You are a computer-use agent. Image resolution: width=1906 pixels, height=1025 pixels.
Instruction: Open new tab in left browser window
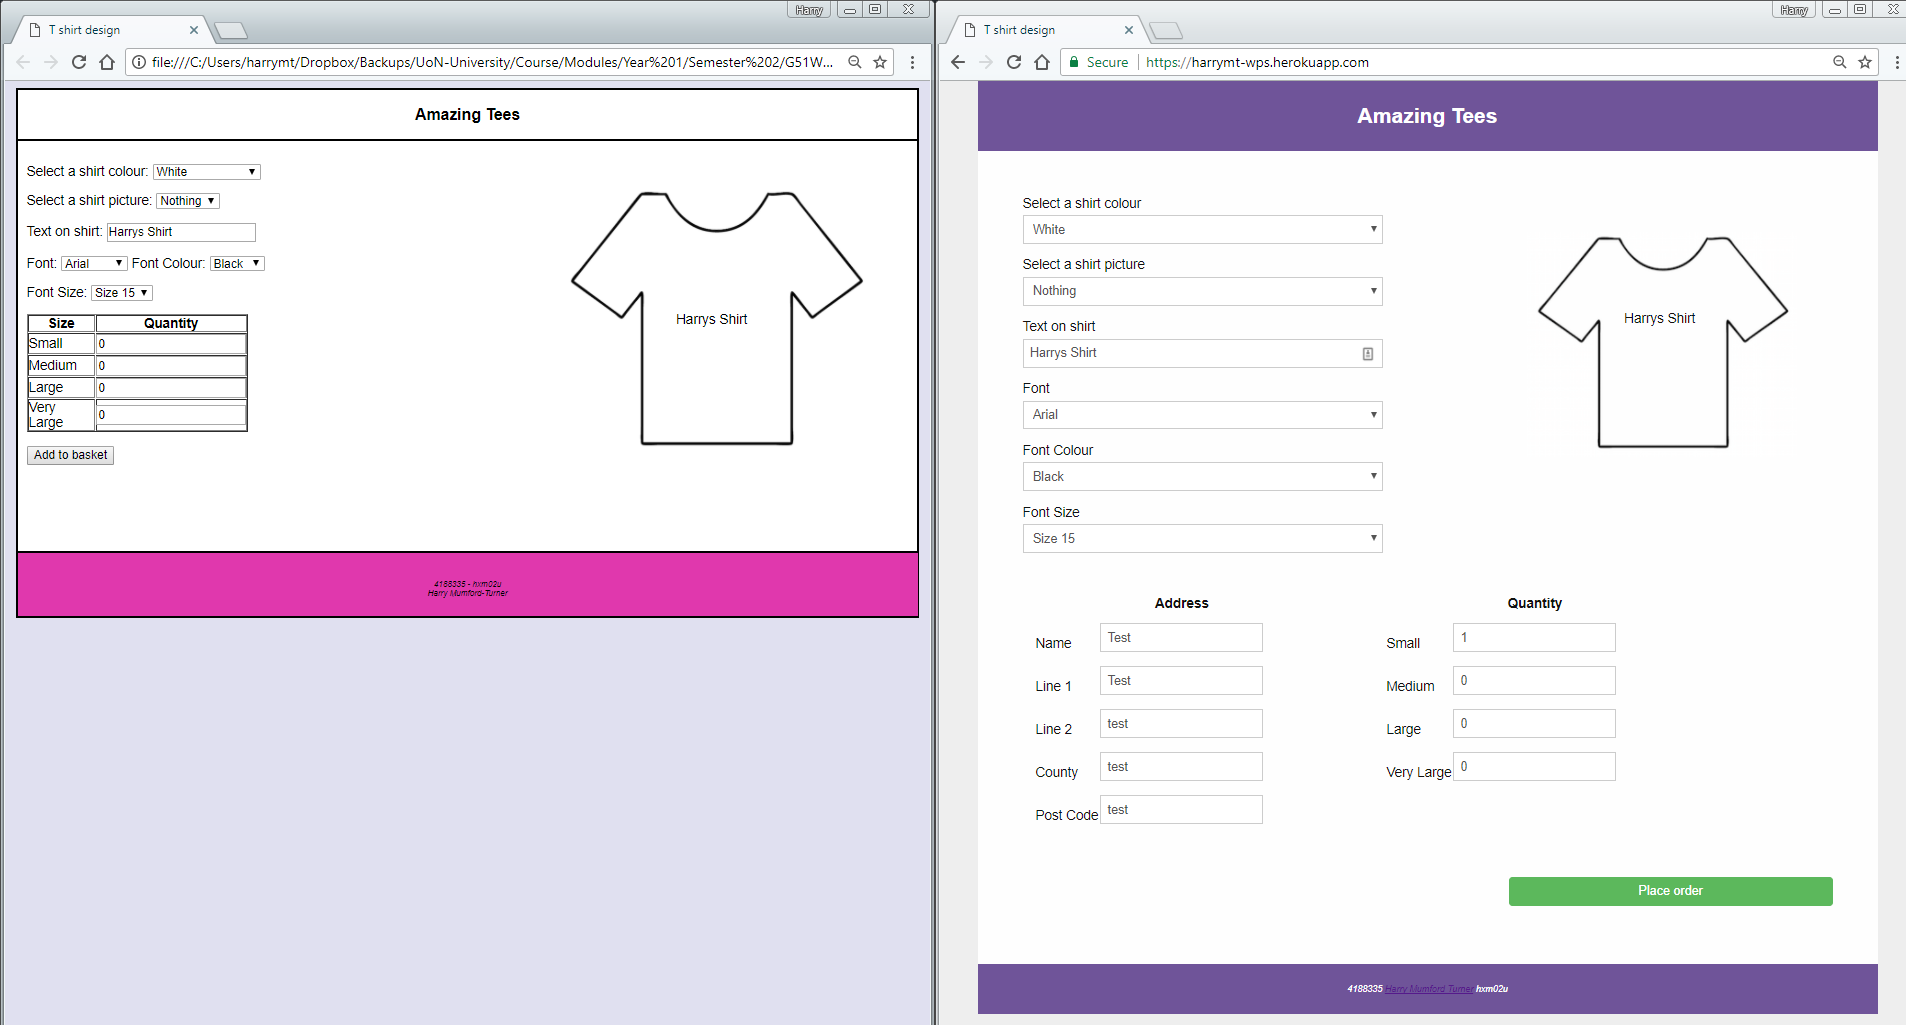(x=231, y=31)
